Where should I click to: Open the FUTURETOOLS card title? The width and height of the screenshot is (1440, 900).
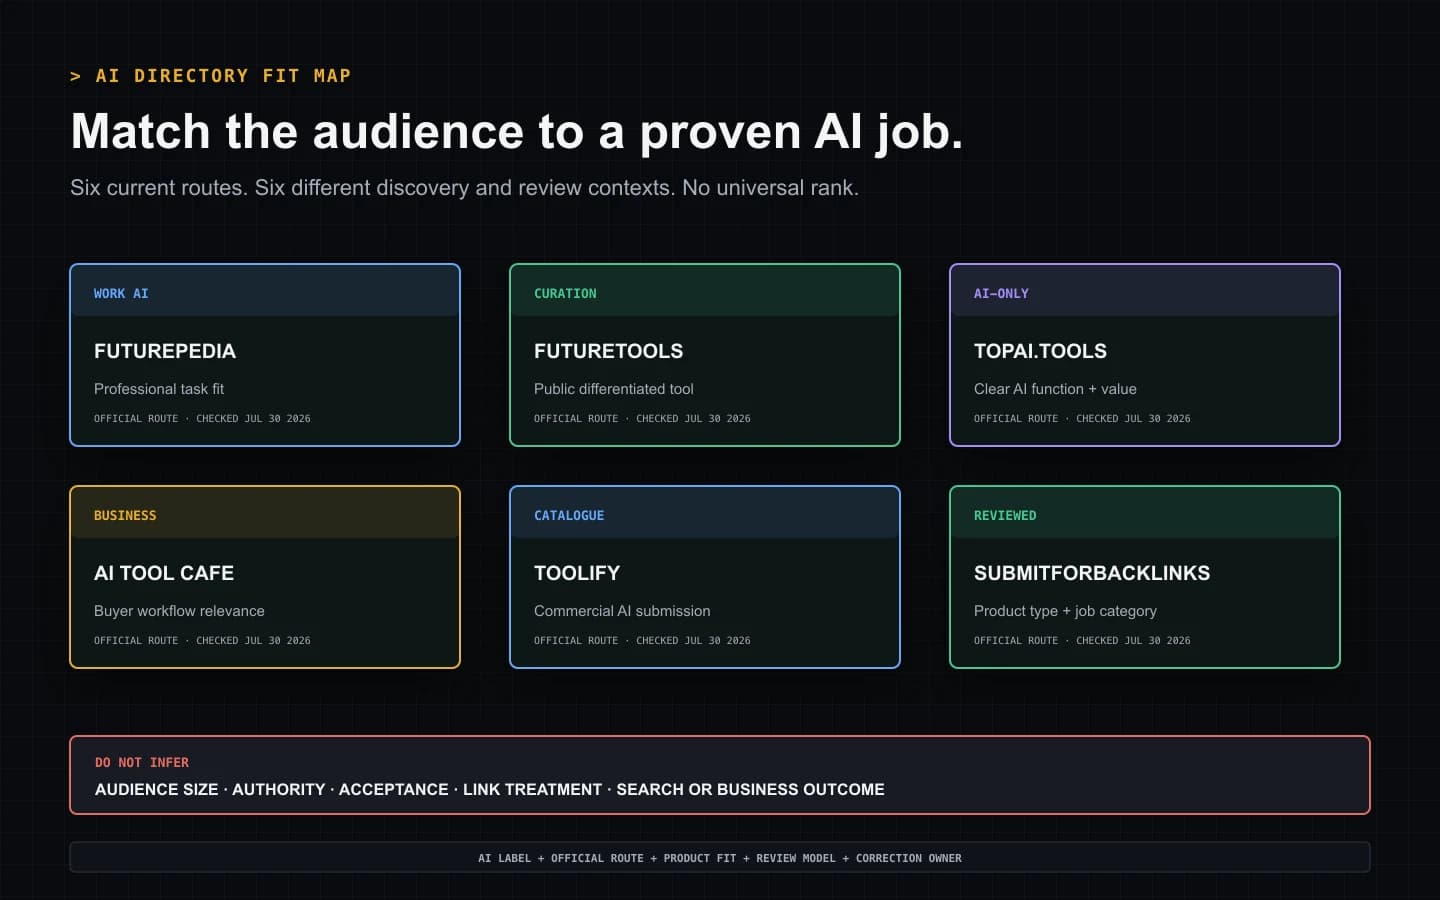point(609,351)
